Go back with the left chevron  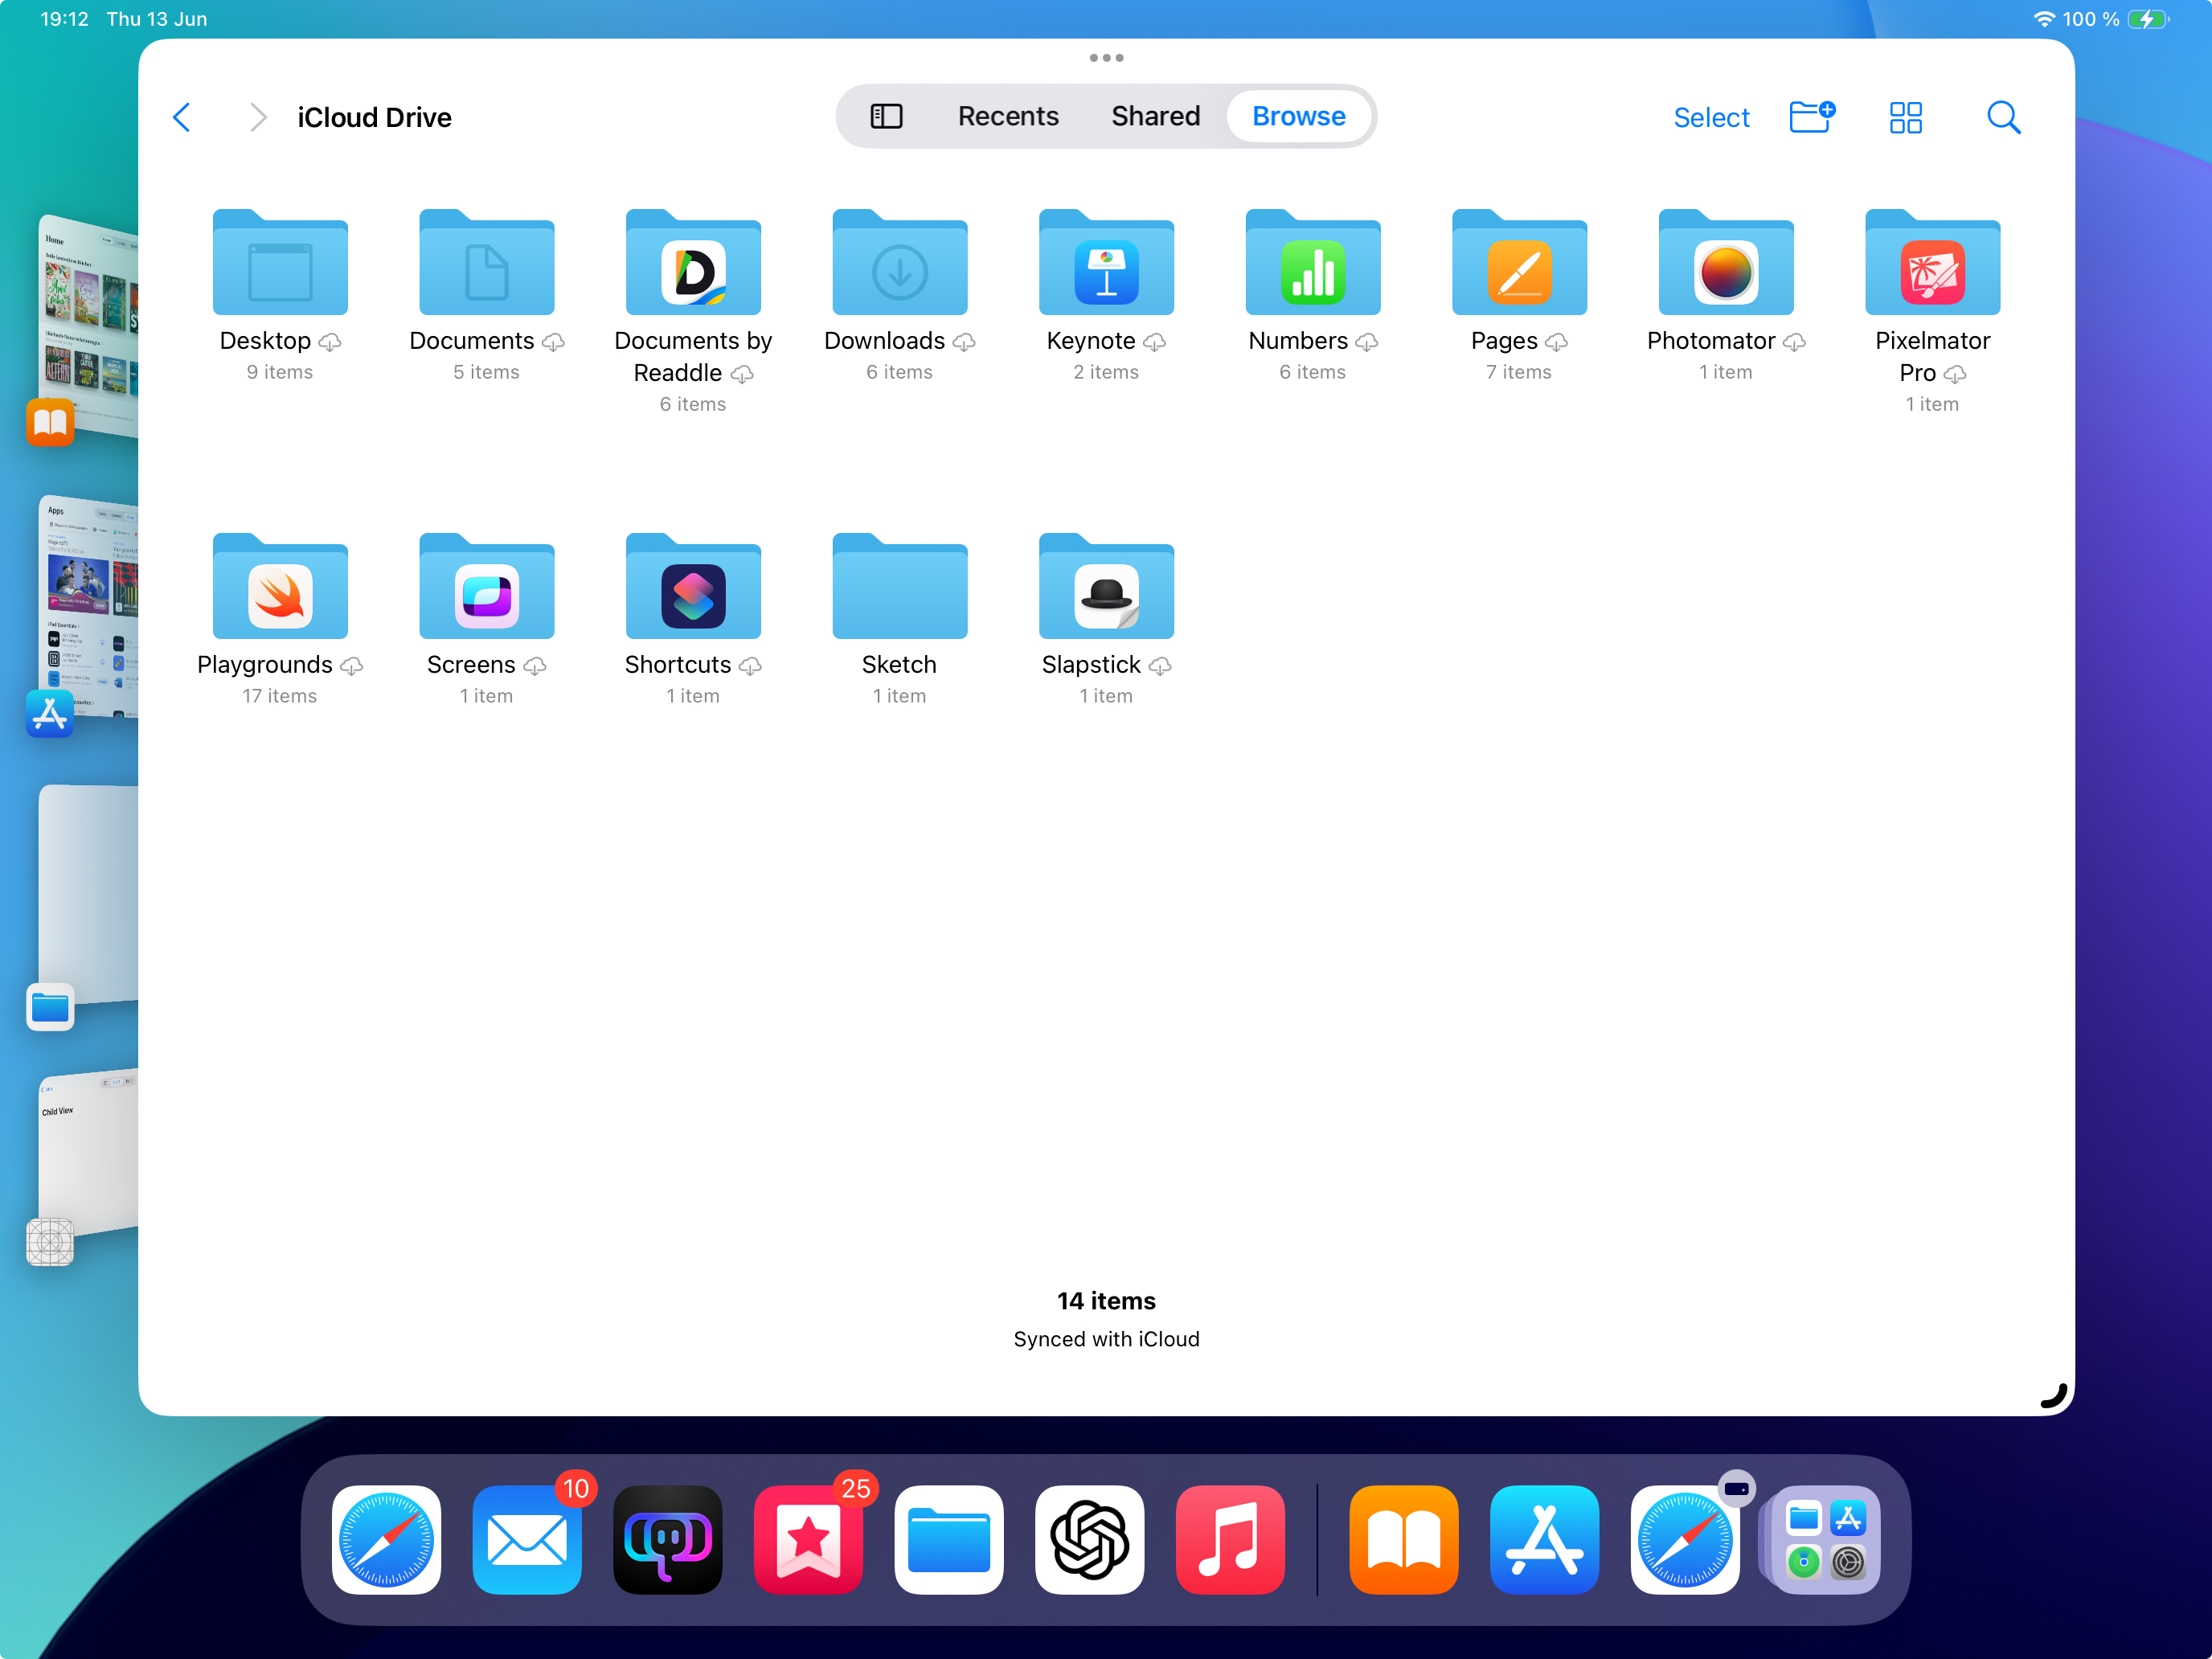(182, 118)
